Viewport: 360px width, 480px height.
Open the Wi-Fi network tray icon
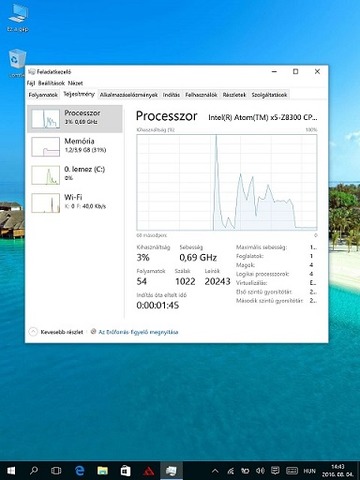pos(230,471)
